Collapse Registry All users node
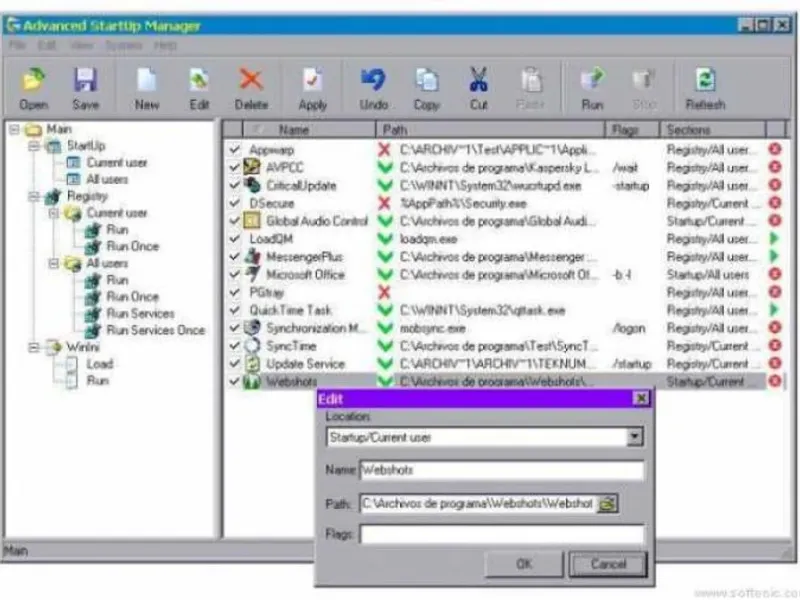This screenshot has width=800, height=600. pos(54,263)
